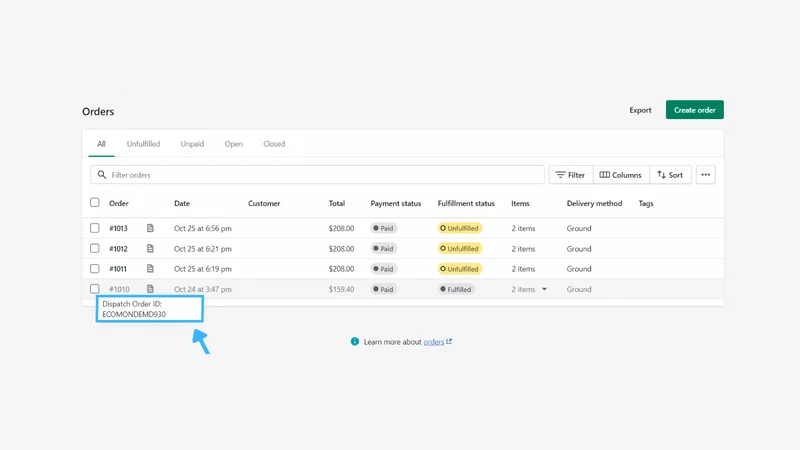Check the box for order #1011
Screen dimensions: 800x450
pyautogui.click(x=95, y=268)
